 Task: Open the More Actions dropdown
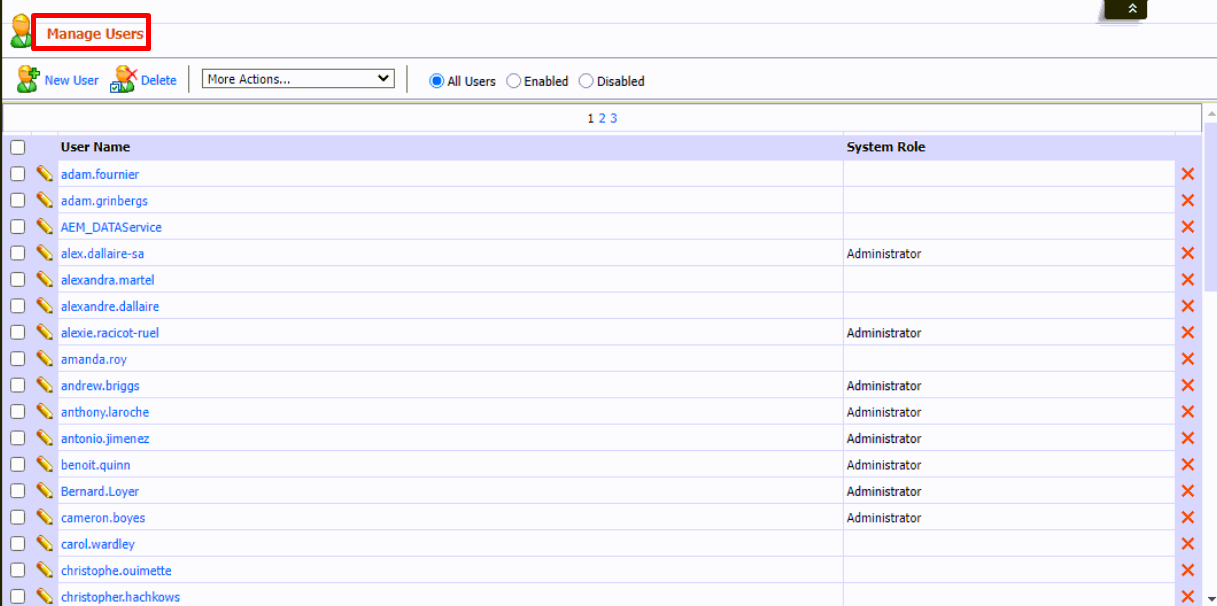click(298, 79)
